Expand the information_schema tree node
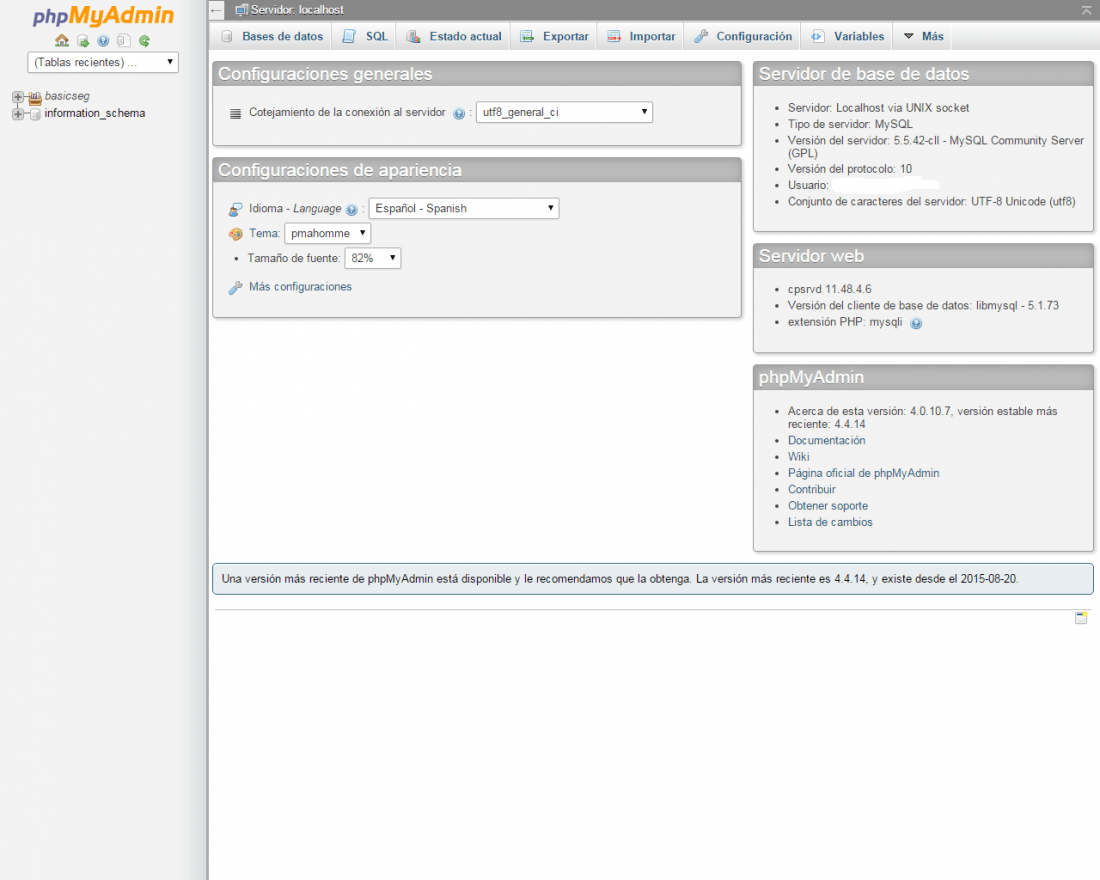Image resolution: width=1100 pixels, height=880 pixels. [x=18, y=114]
